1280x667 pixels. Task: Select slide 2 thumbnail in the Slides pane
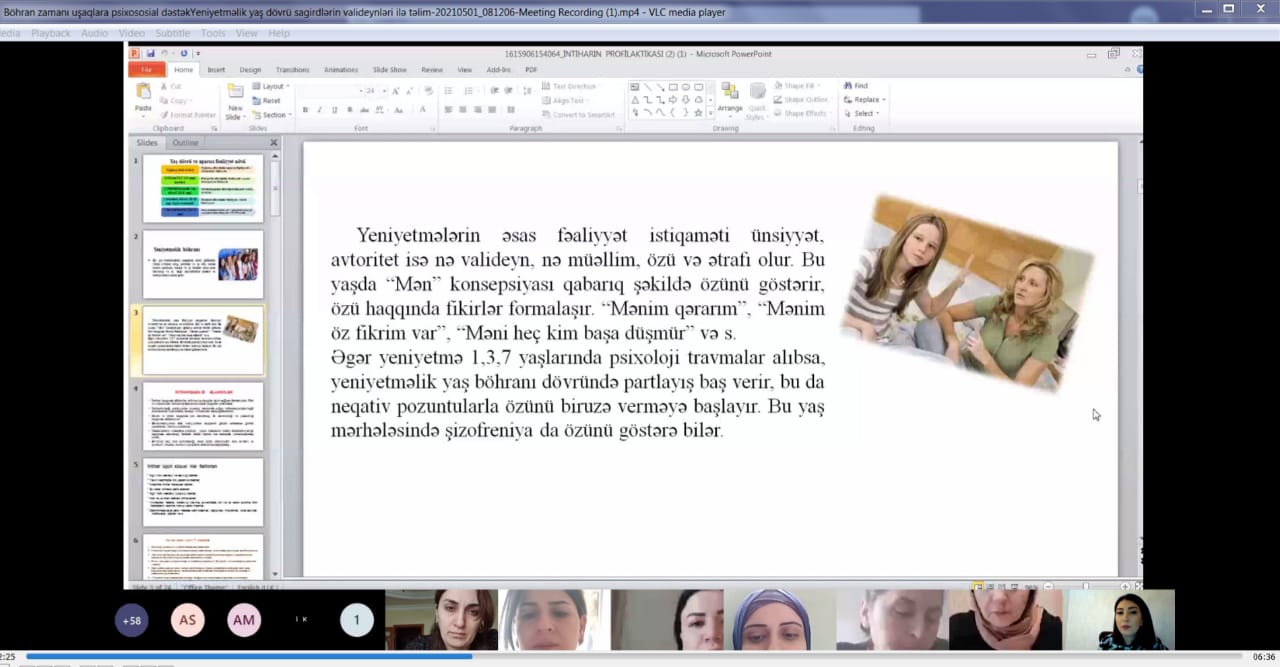(x=203, y=264)
